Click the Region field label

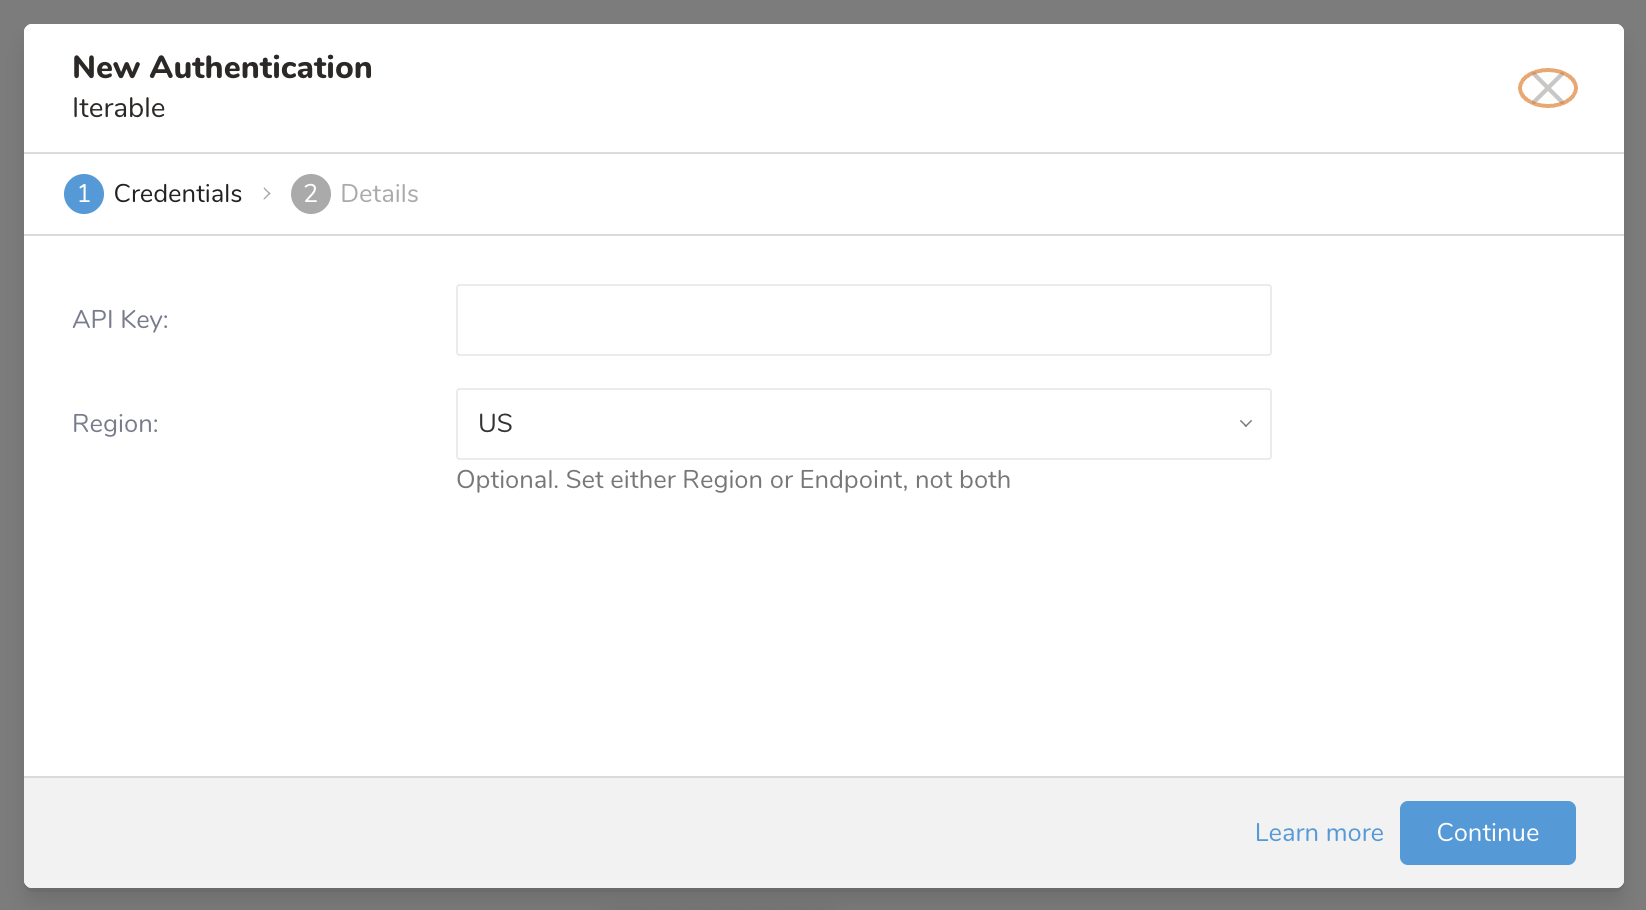[115, 424]
